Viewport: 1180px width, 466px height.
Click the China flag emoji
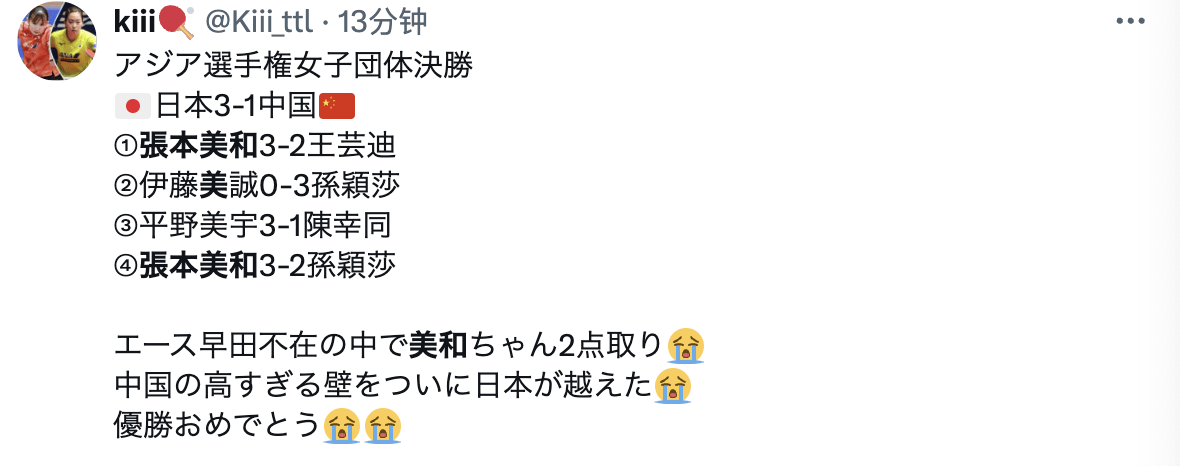336,106
